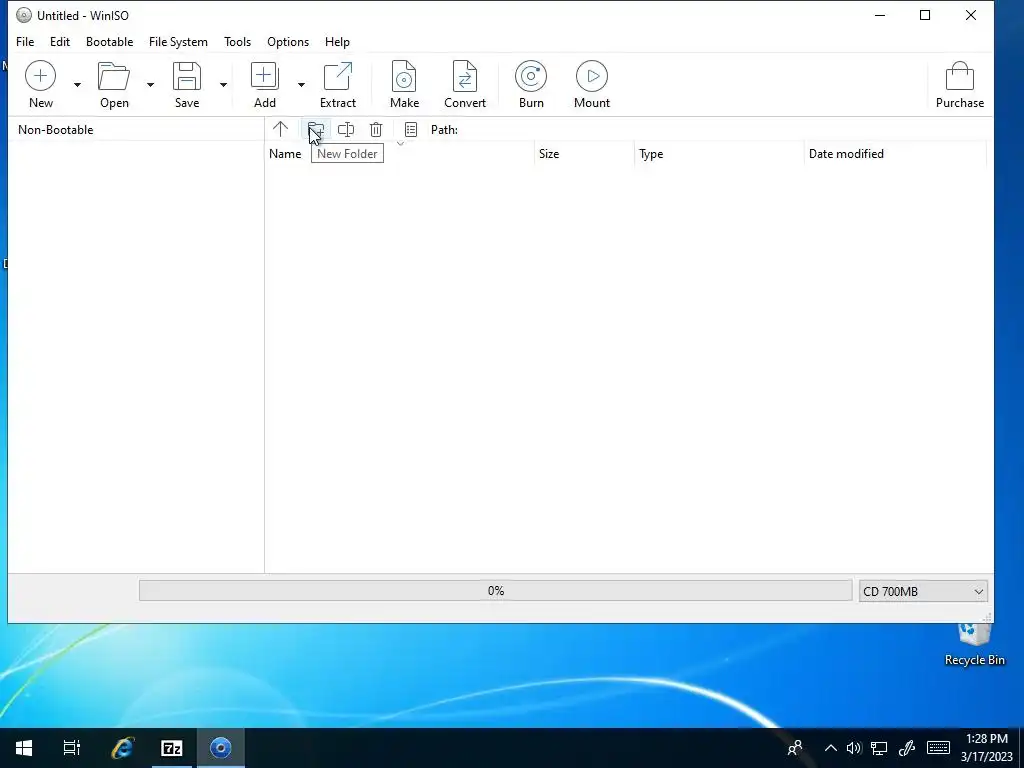Click the Non-Bootable label in left panel
This screenshot has height=768, width=1024.
pyautogui.click(x=56, y=130)
